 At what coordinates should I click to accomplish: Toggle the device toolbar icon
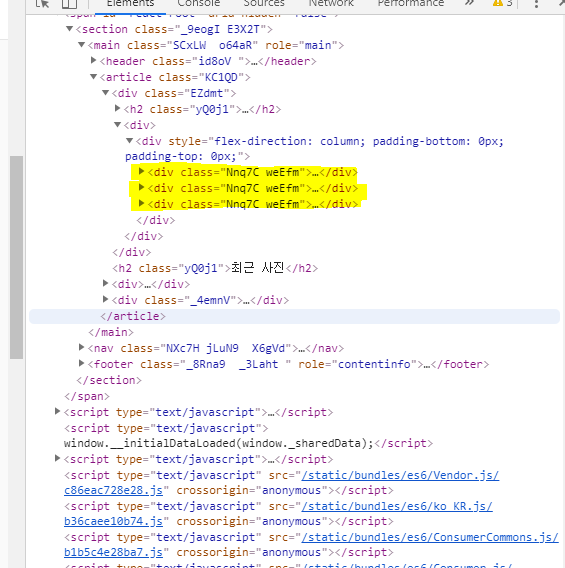pyautogui.click(x=69, y=4)
